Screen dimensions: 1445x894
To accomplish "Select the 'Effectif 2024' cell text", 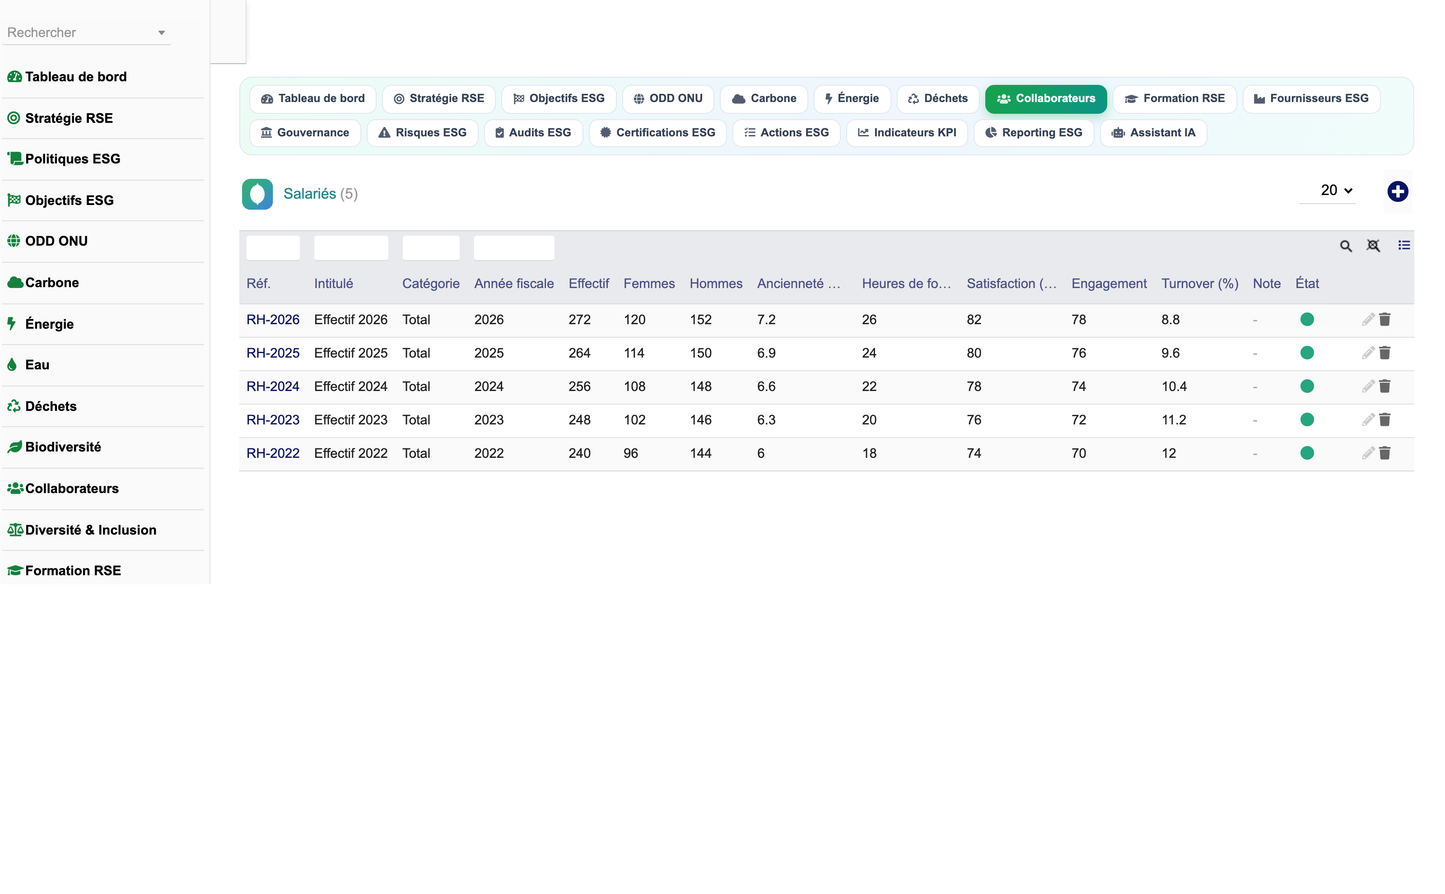I will (x=351, y=386).
